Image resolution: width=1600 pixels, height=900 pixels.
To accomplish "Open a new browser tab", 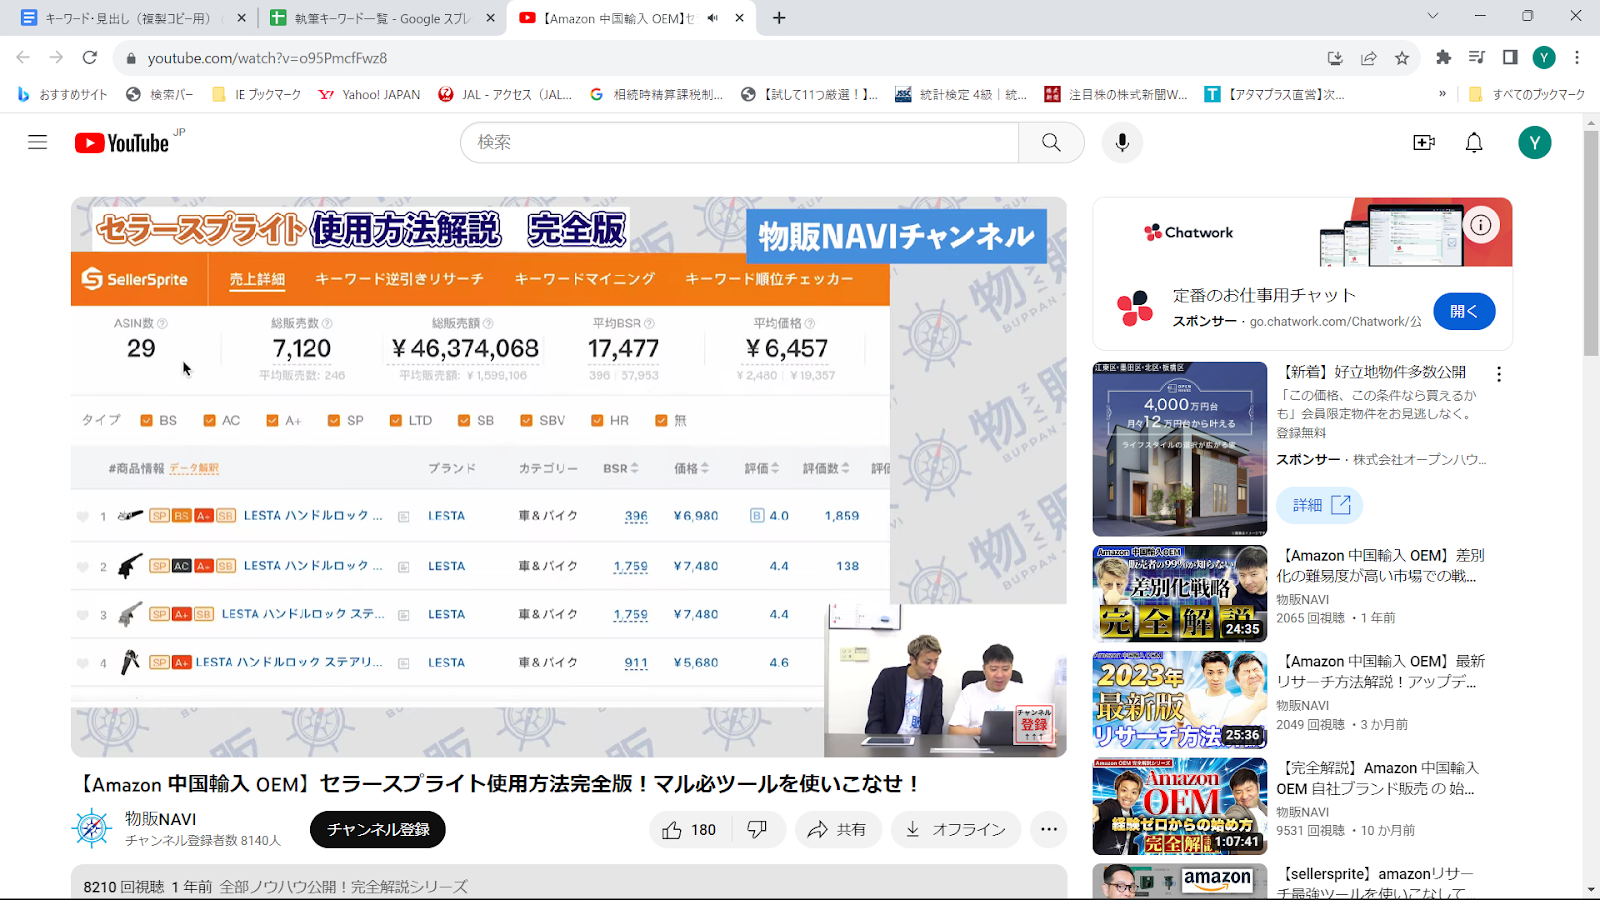I will (779, 17).
